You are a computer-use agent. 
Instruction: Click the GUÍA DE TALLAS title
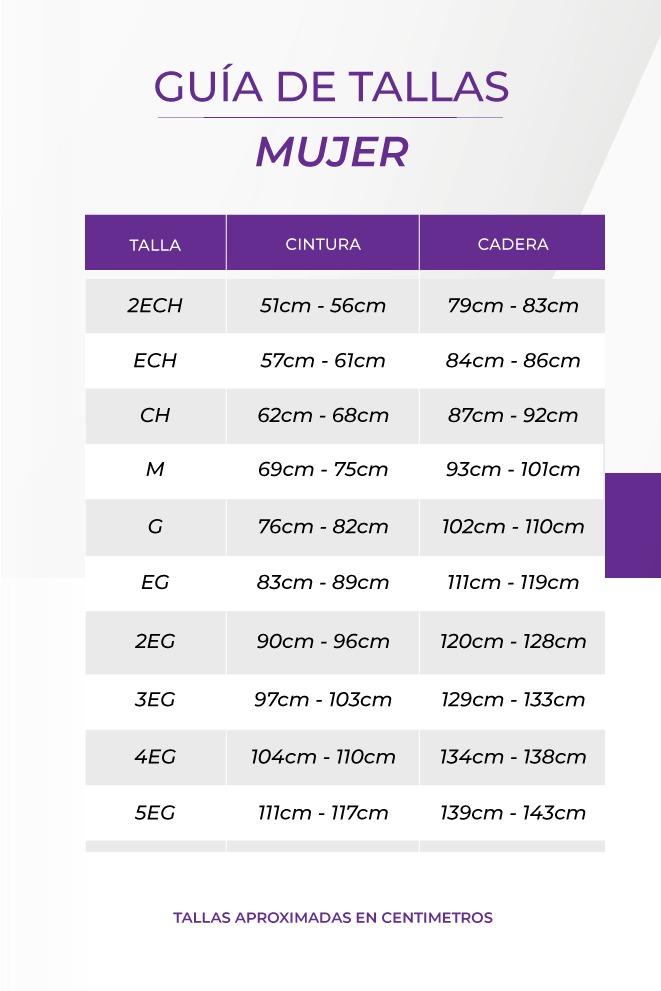point(331,87)
